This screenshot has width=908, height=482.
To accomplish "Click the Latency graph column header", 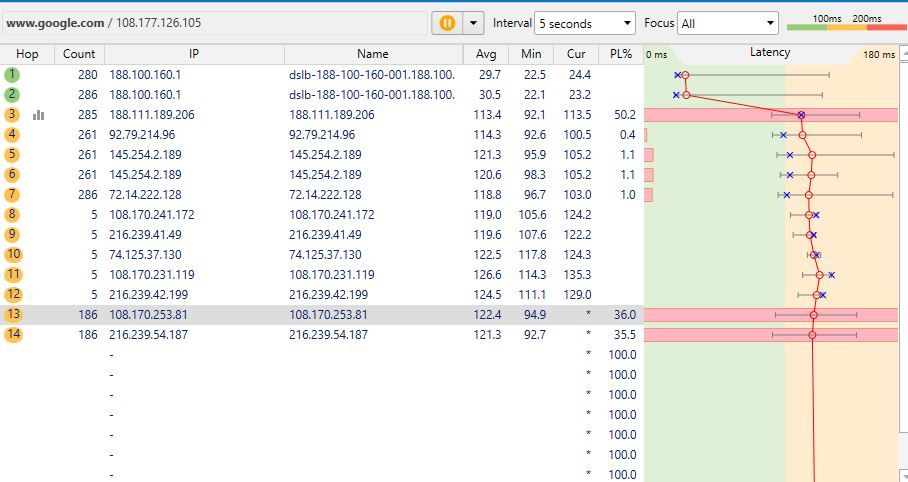I will [x=770, y=53].
